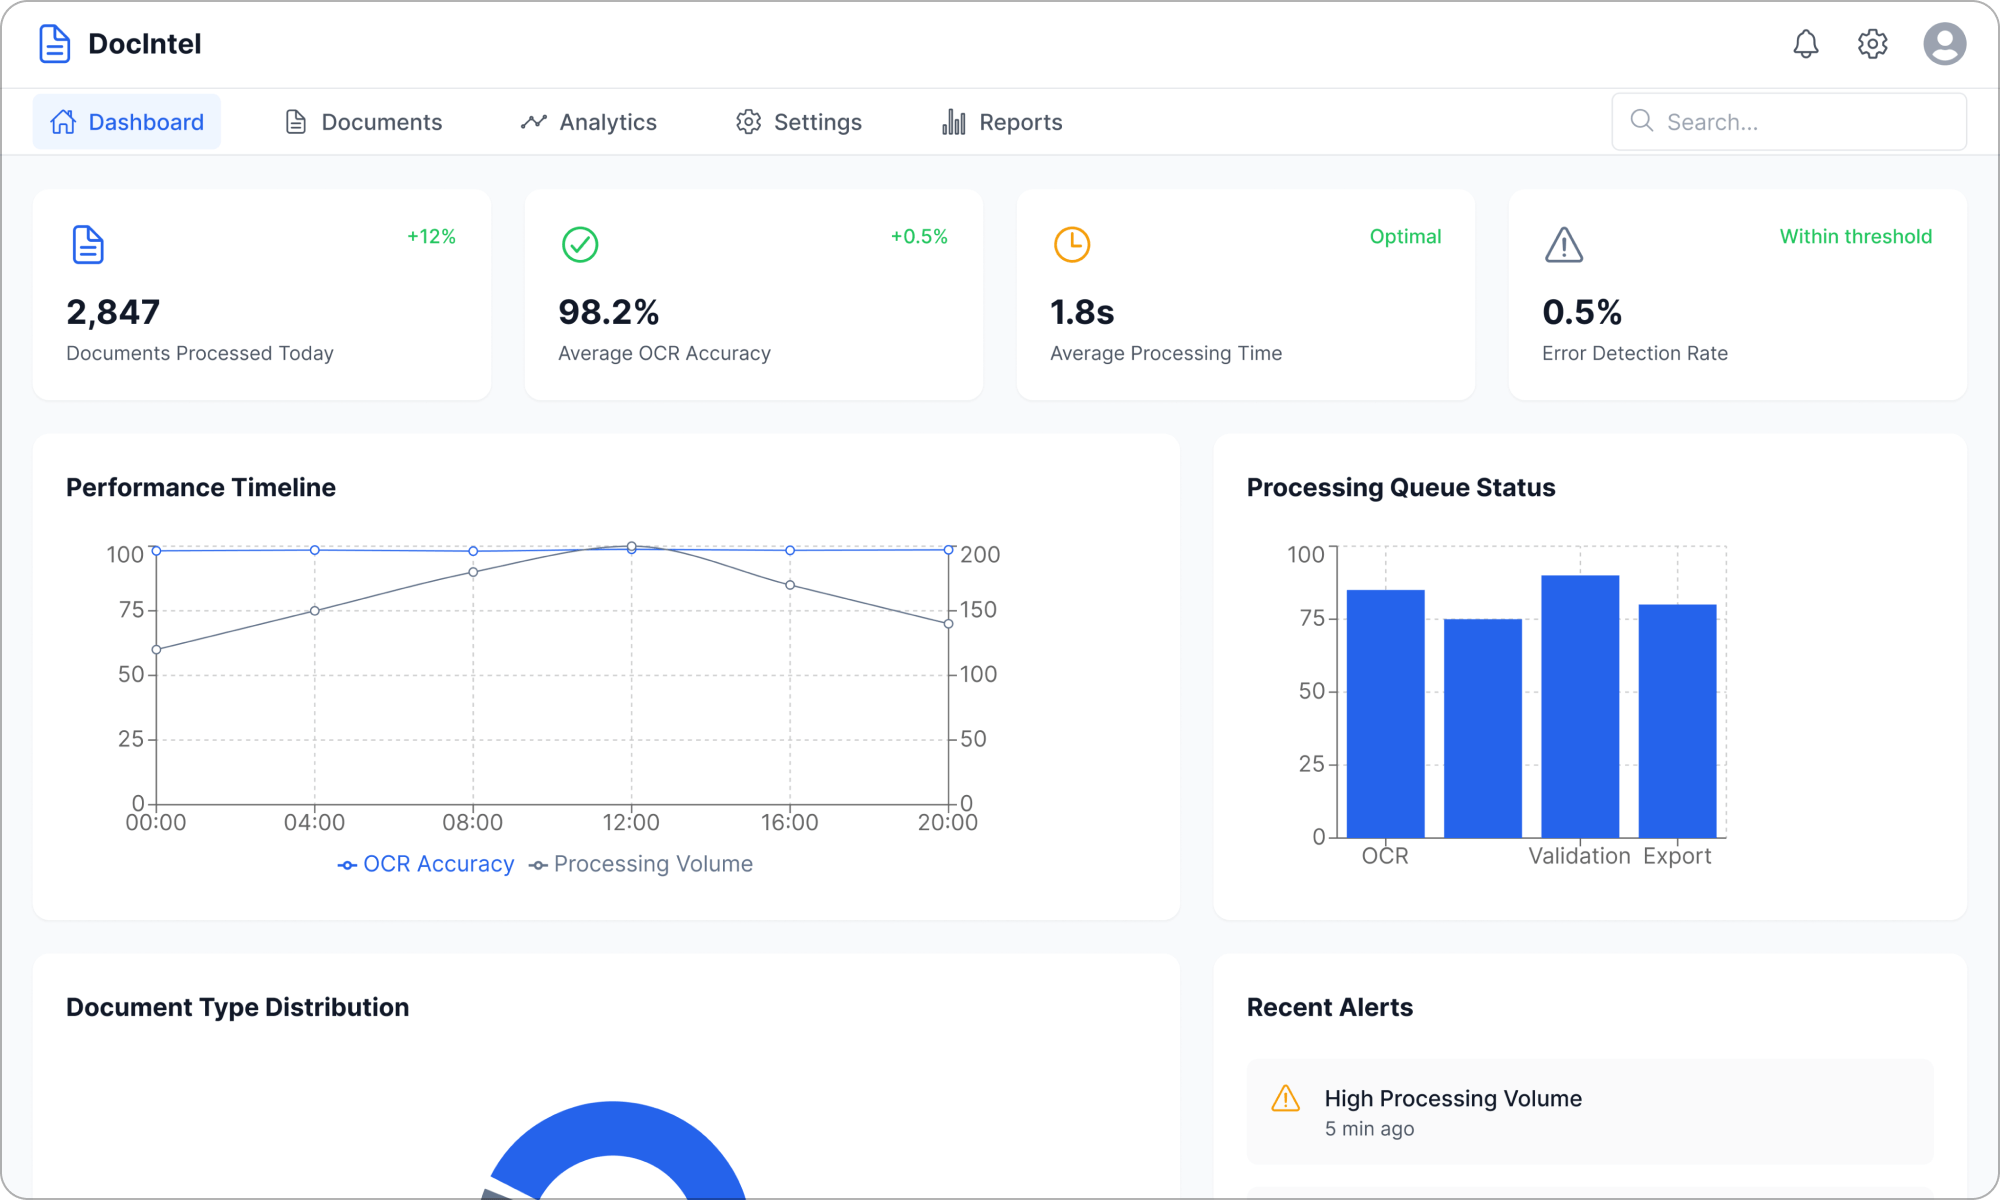Click the magnifier icon in the search bar

click(1641, 121)
